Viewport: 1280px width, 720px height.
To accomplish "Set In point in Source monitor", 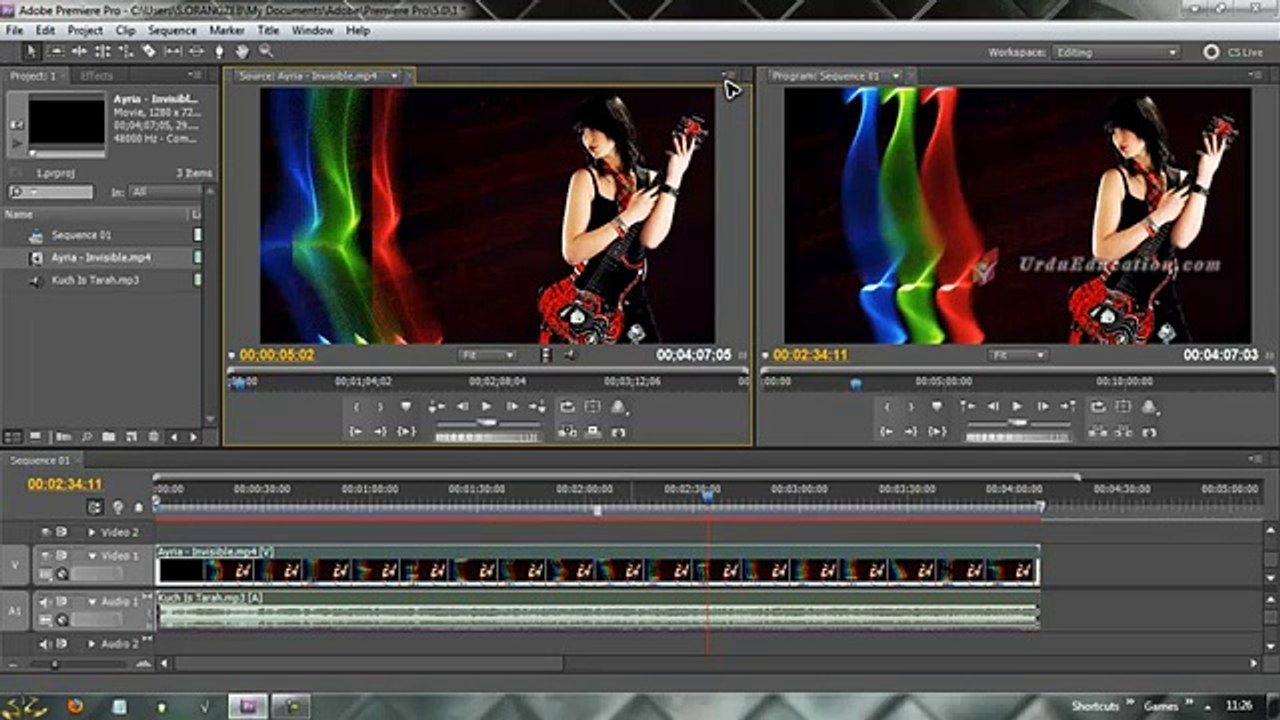I will 355,406.
